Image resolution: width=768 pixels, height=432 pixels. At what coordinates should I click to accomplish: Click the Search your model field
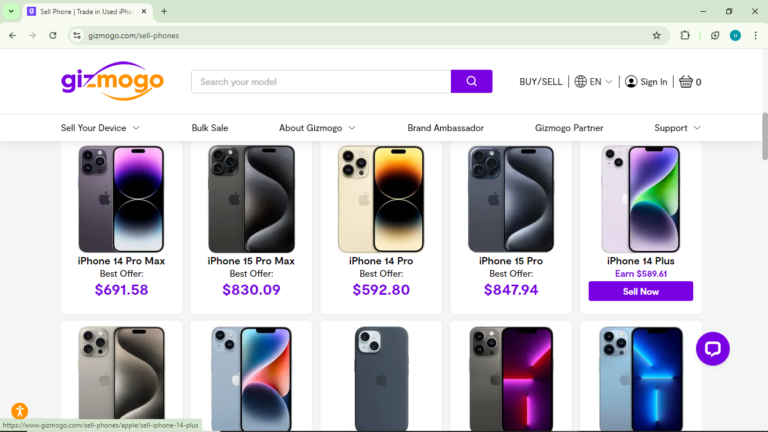321,81
